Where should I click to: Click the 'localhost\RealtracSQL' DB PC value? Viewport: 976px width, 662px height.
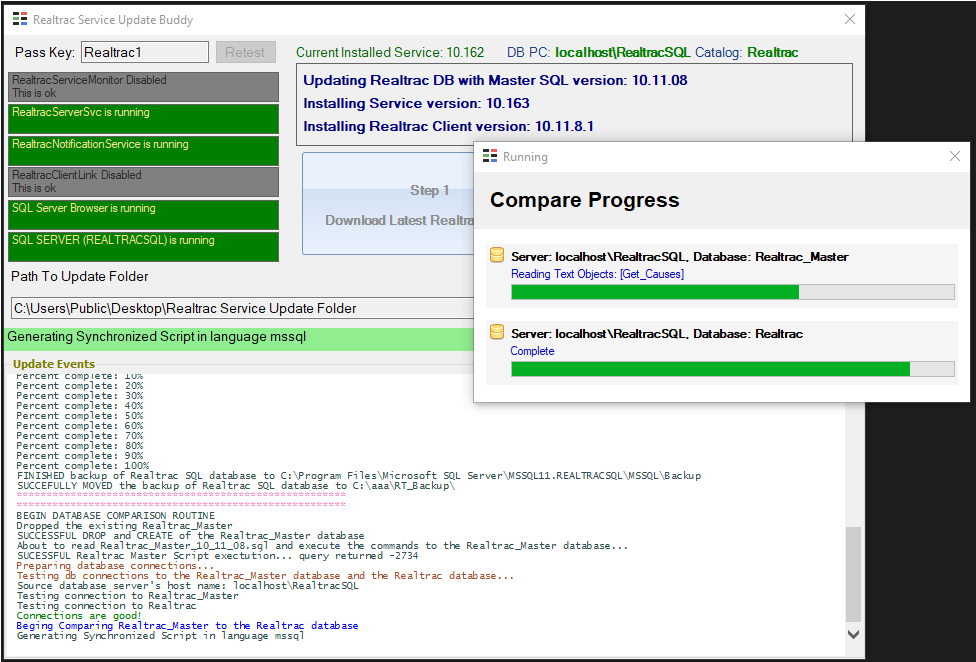pyautogui.click(x=622, y=52)
